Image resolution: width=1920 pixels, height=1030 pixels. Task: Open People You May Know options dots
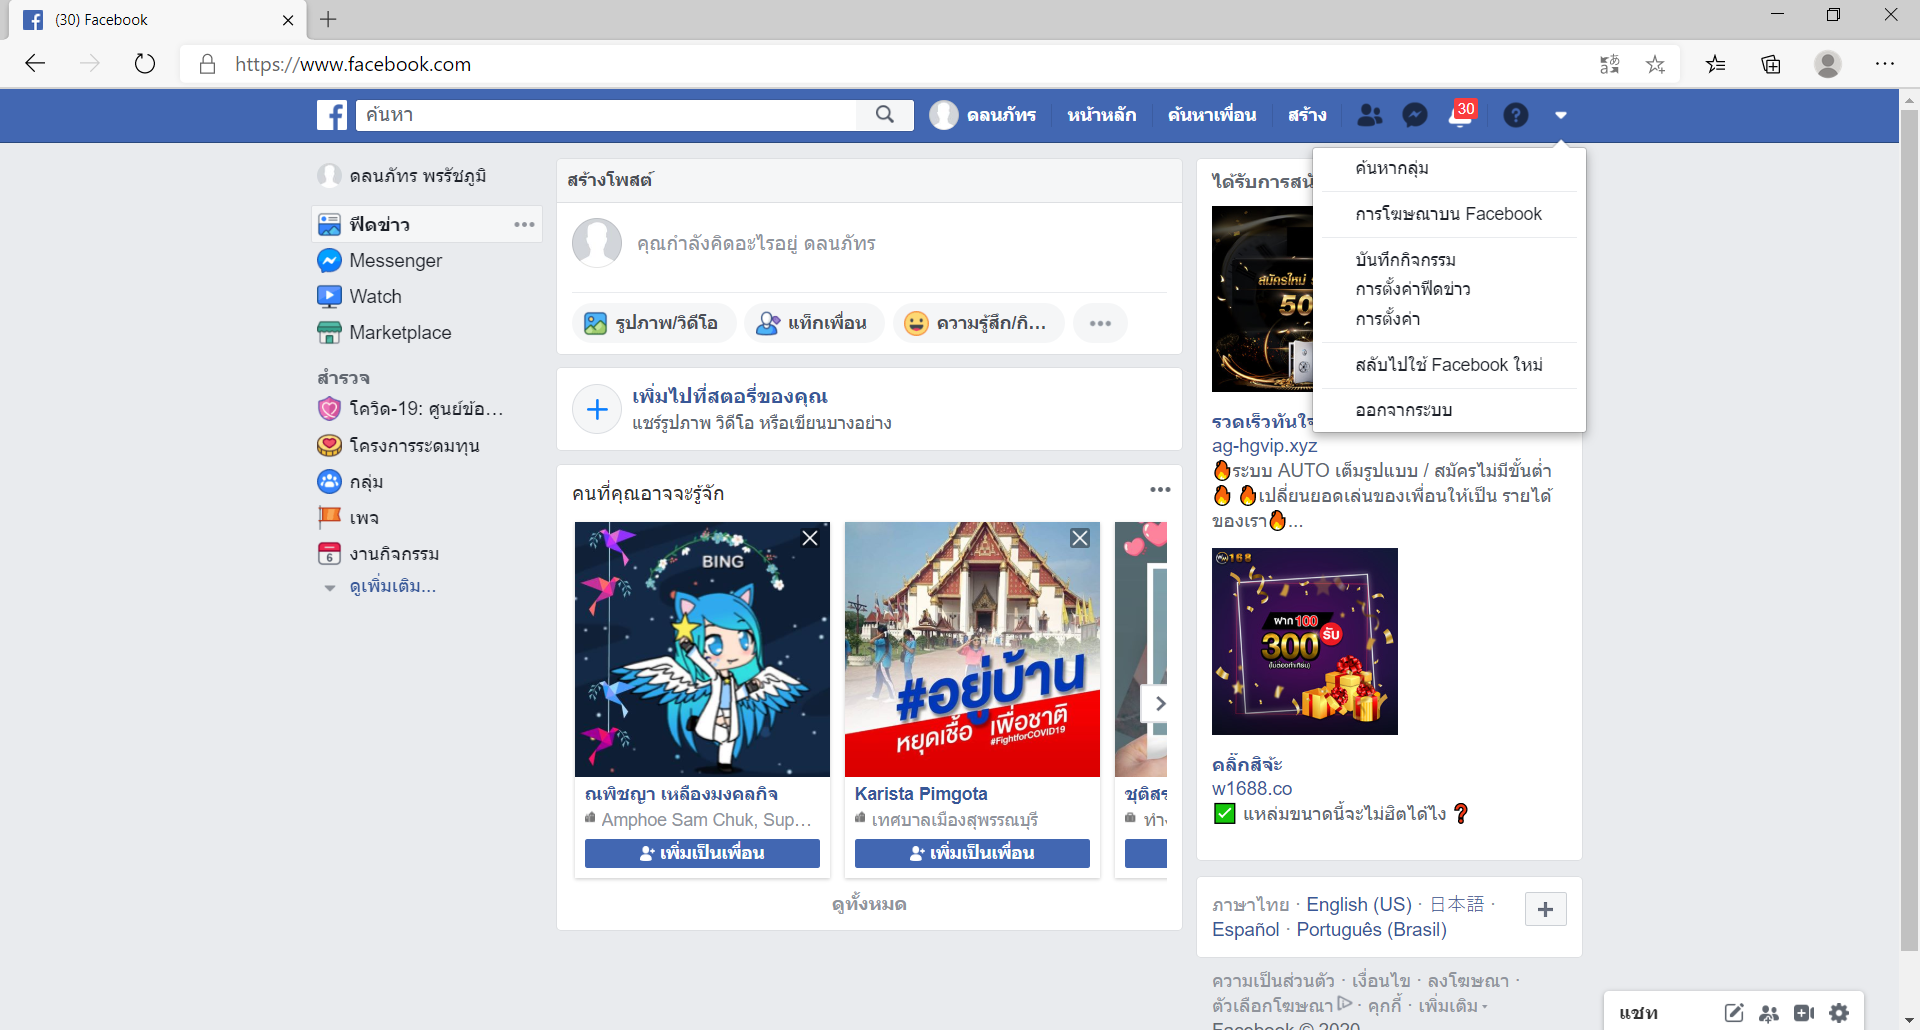1160,489
